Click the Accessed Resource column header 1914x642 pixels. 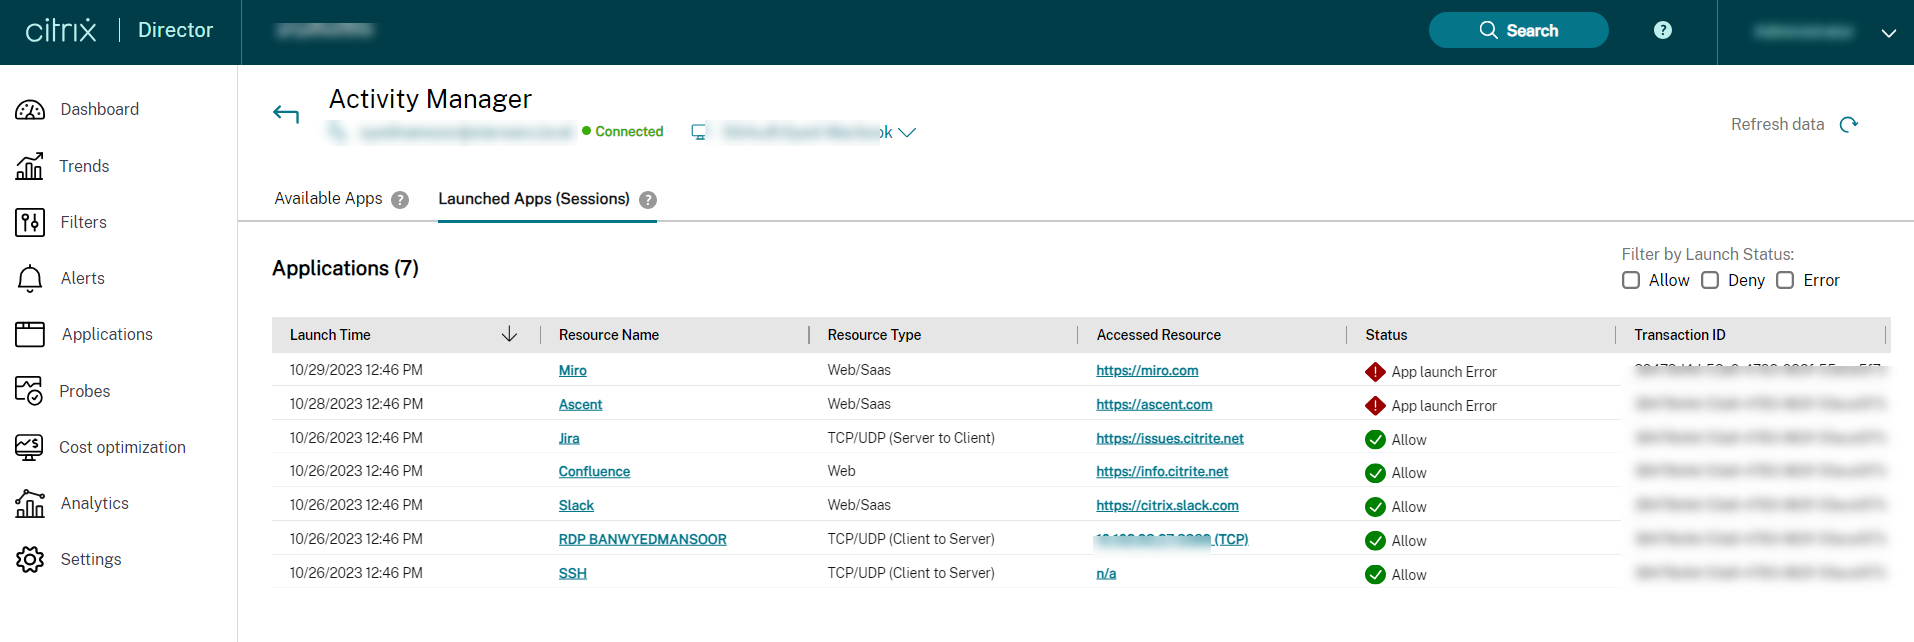pos(1158,335)
